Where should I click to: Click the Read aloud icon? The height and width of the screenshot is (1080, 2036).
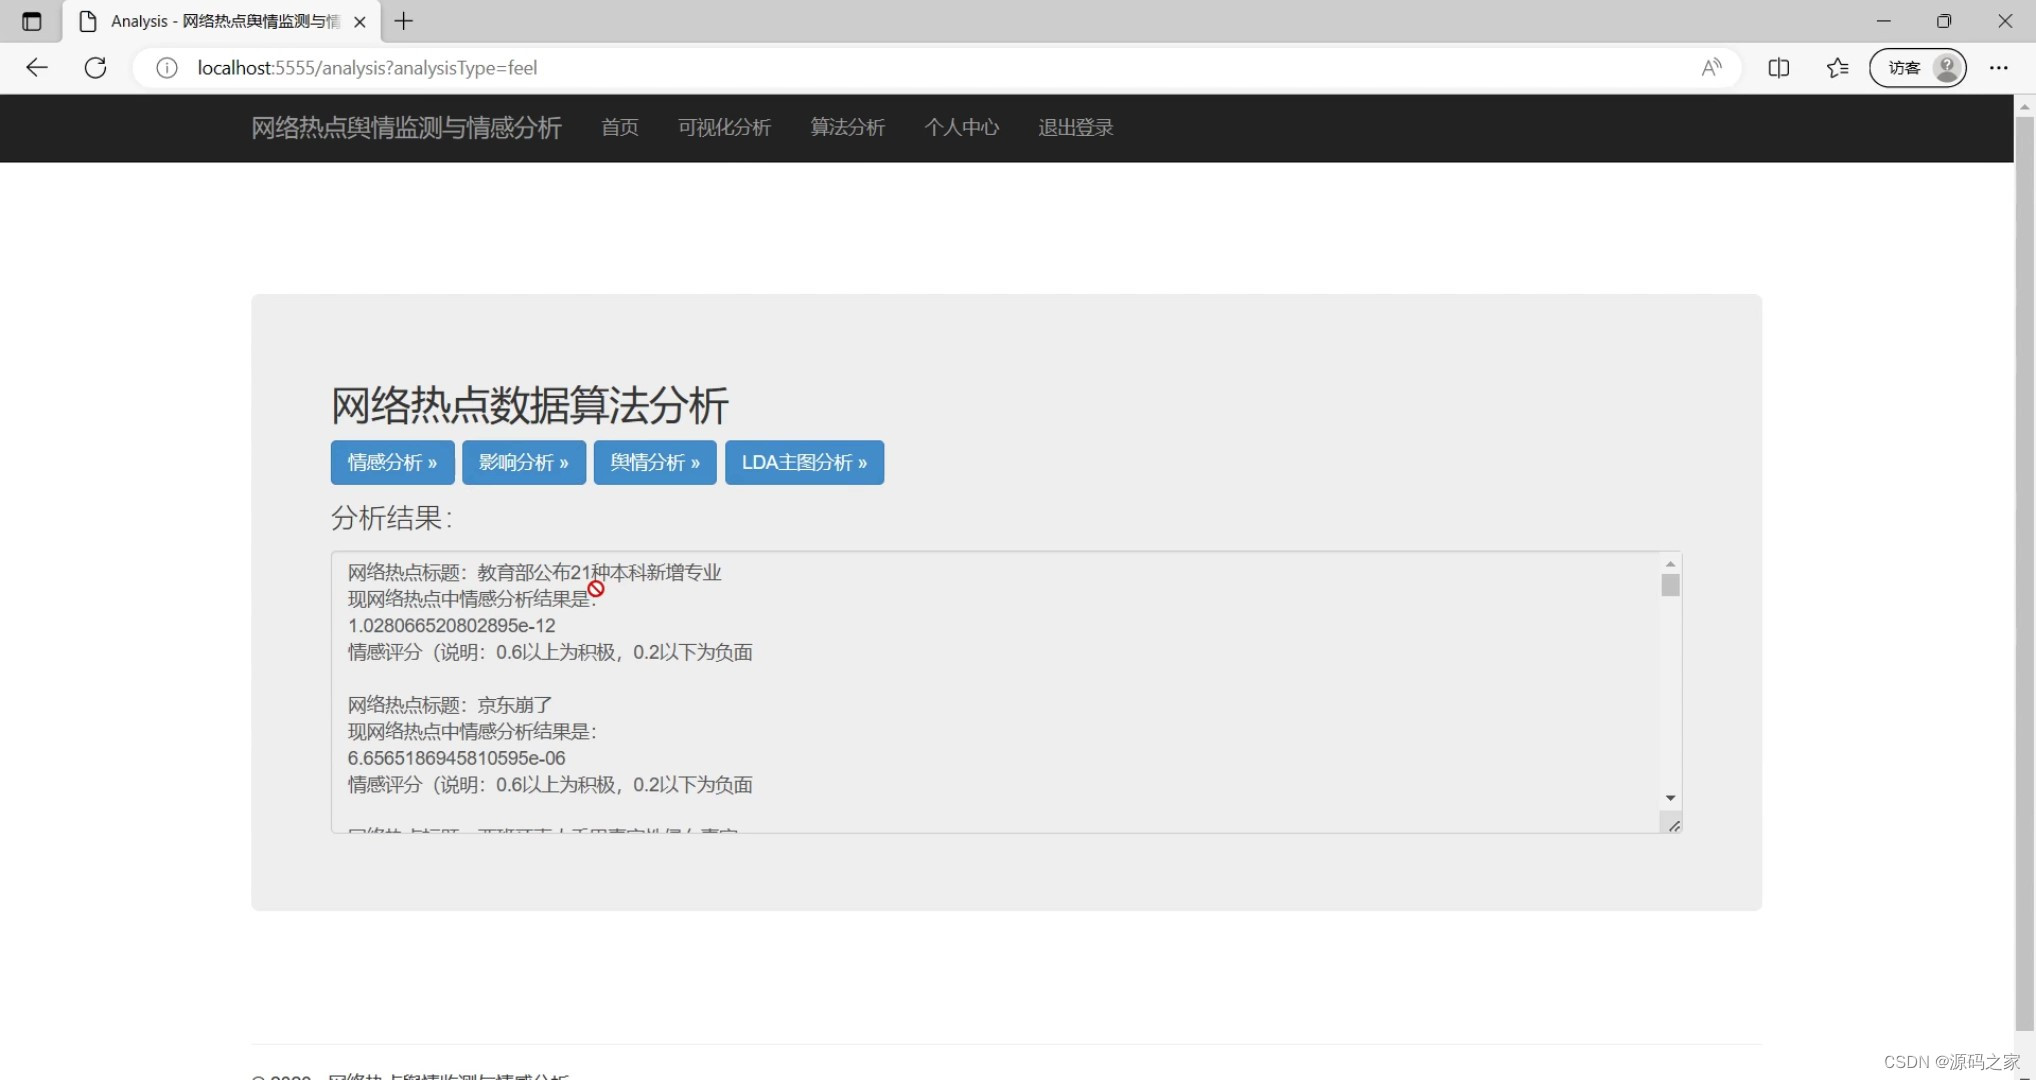1711,68
